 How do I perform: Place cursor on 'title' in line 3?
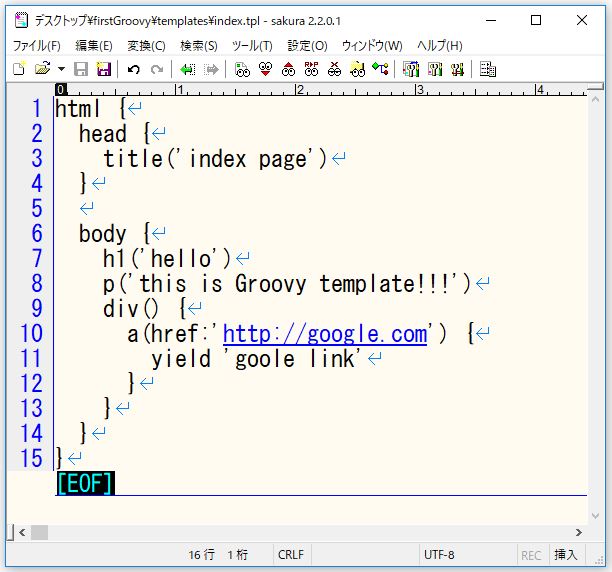[x=133, y=159]
